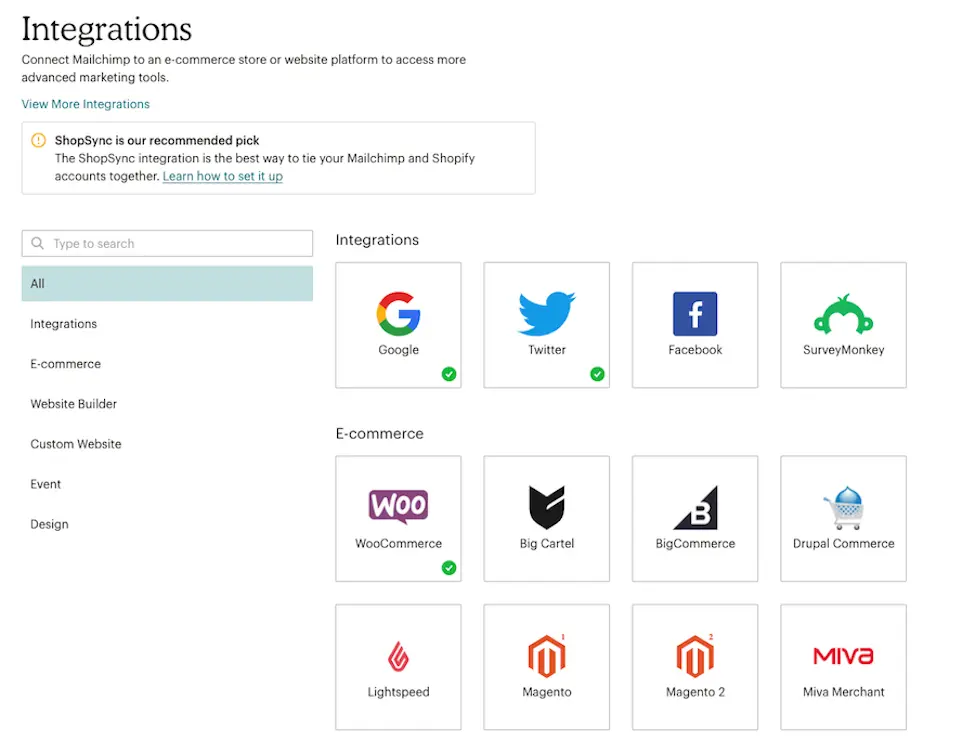
Task: Select the Miva Merchant tile
Action: tap(843, 666)
